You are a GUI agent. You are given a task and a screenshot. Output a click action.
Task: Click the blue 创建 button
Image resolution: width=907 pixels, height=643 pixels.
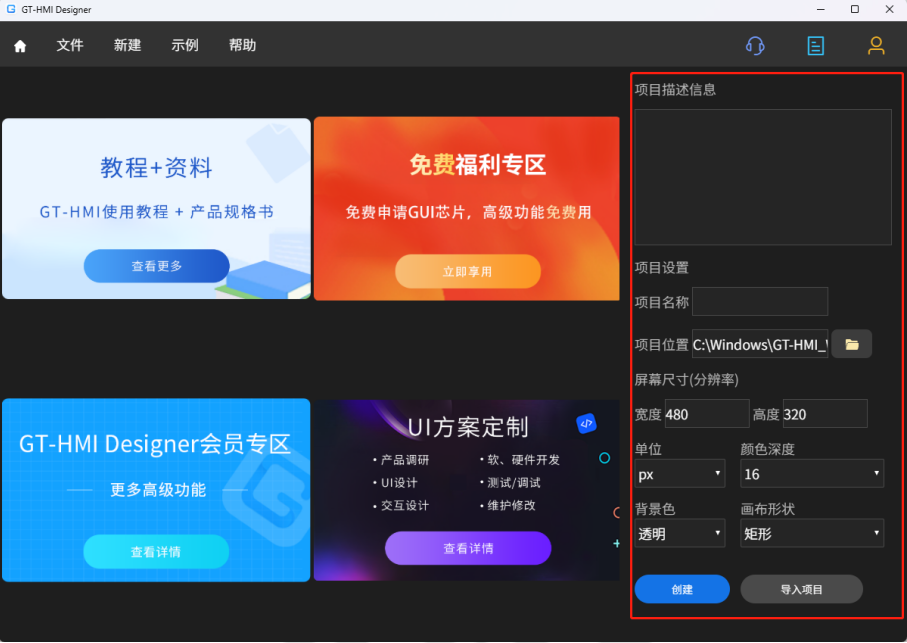[682, 589]
